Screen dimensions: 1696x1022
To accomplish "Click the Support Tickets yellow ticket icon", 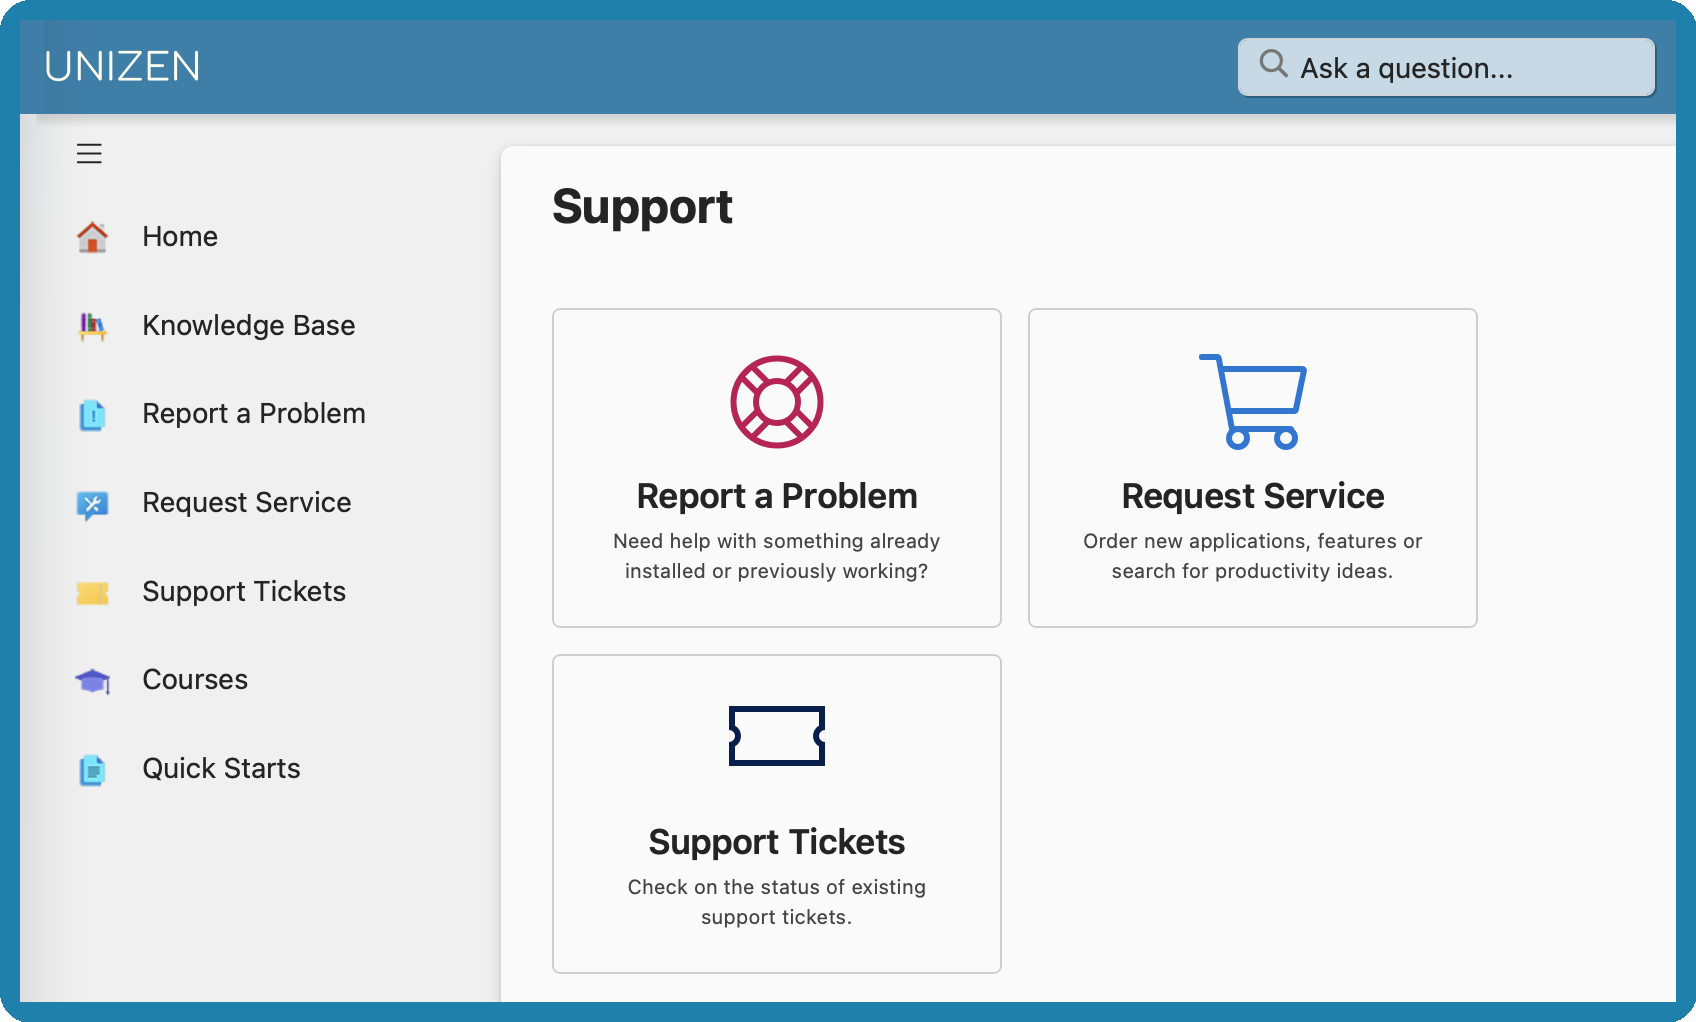I will (x=91, y=592).
